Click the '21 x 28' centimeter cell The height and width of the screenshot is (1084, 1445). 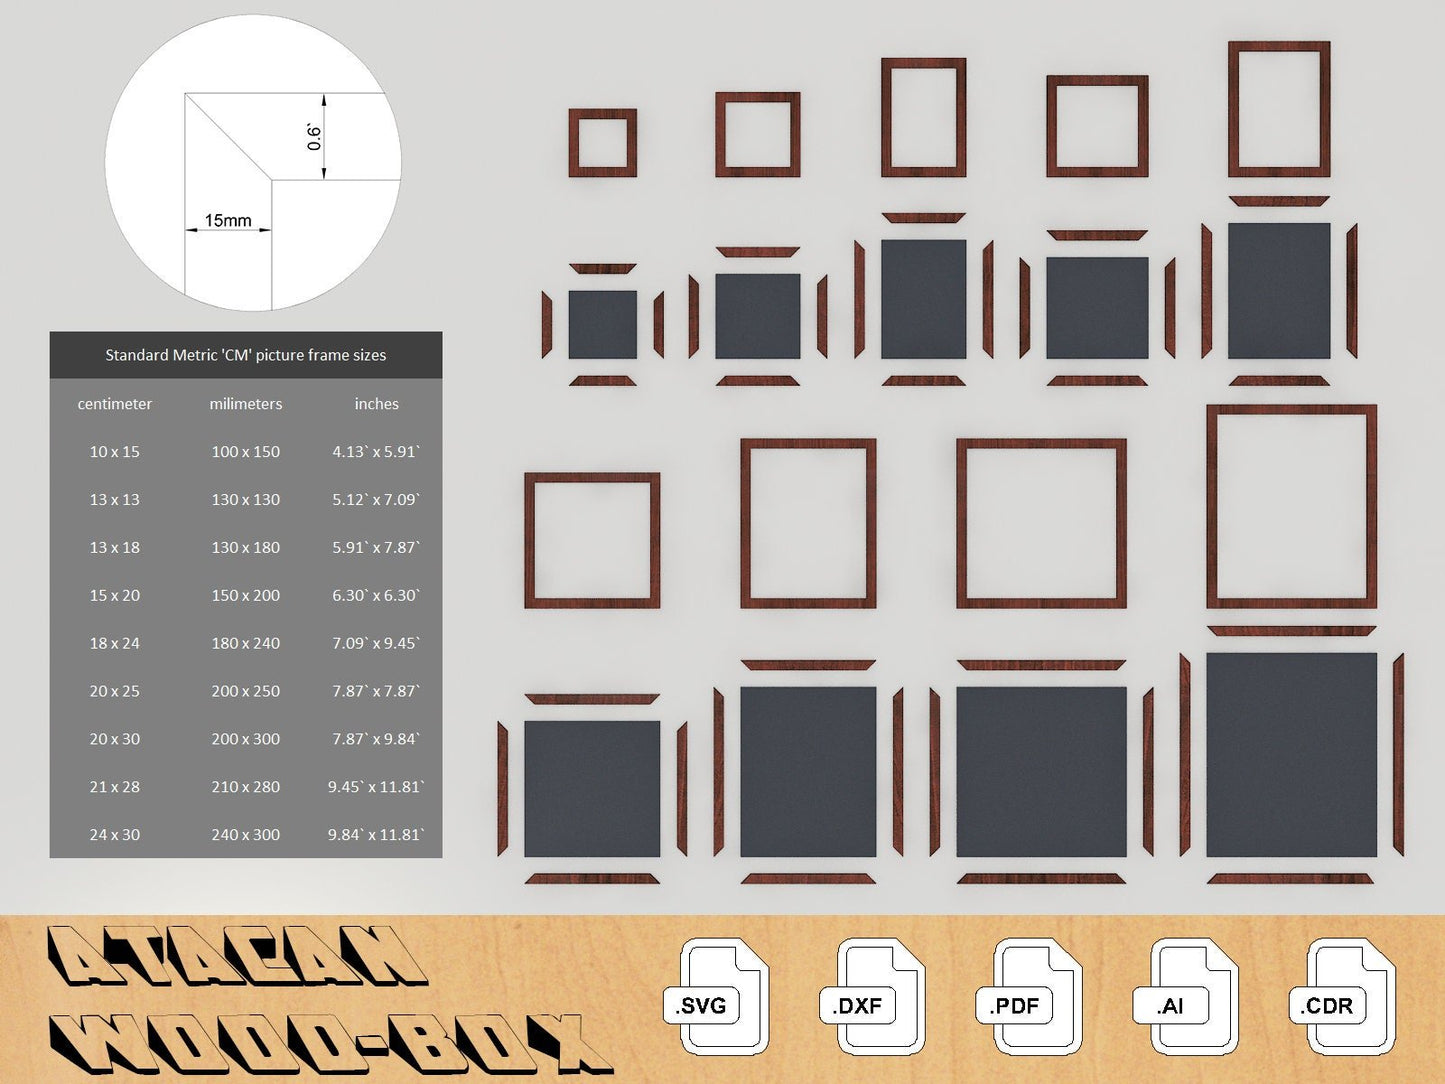click(x=115, y=787)
